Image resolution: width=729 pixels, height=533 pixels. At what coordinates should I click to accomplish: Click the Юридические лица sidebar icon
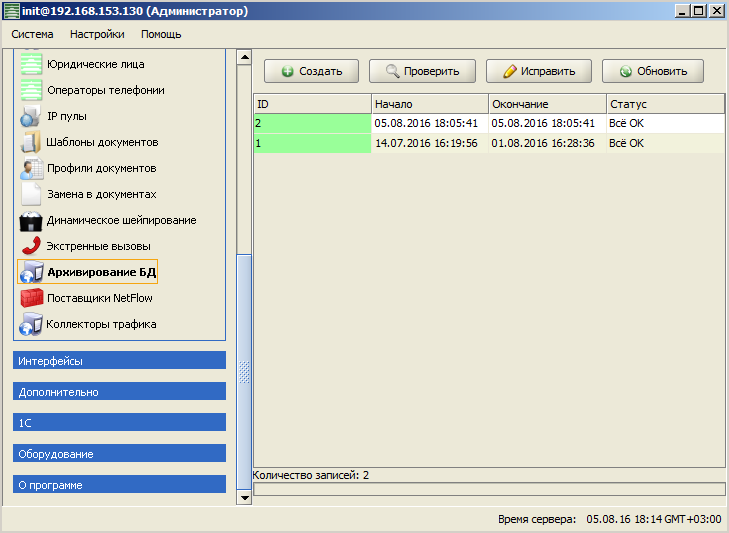point(31,64)
